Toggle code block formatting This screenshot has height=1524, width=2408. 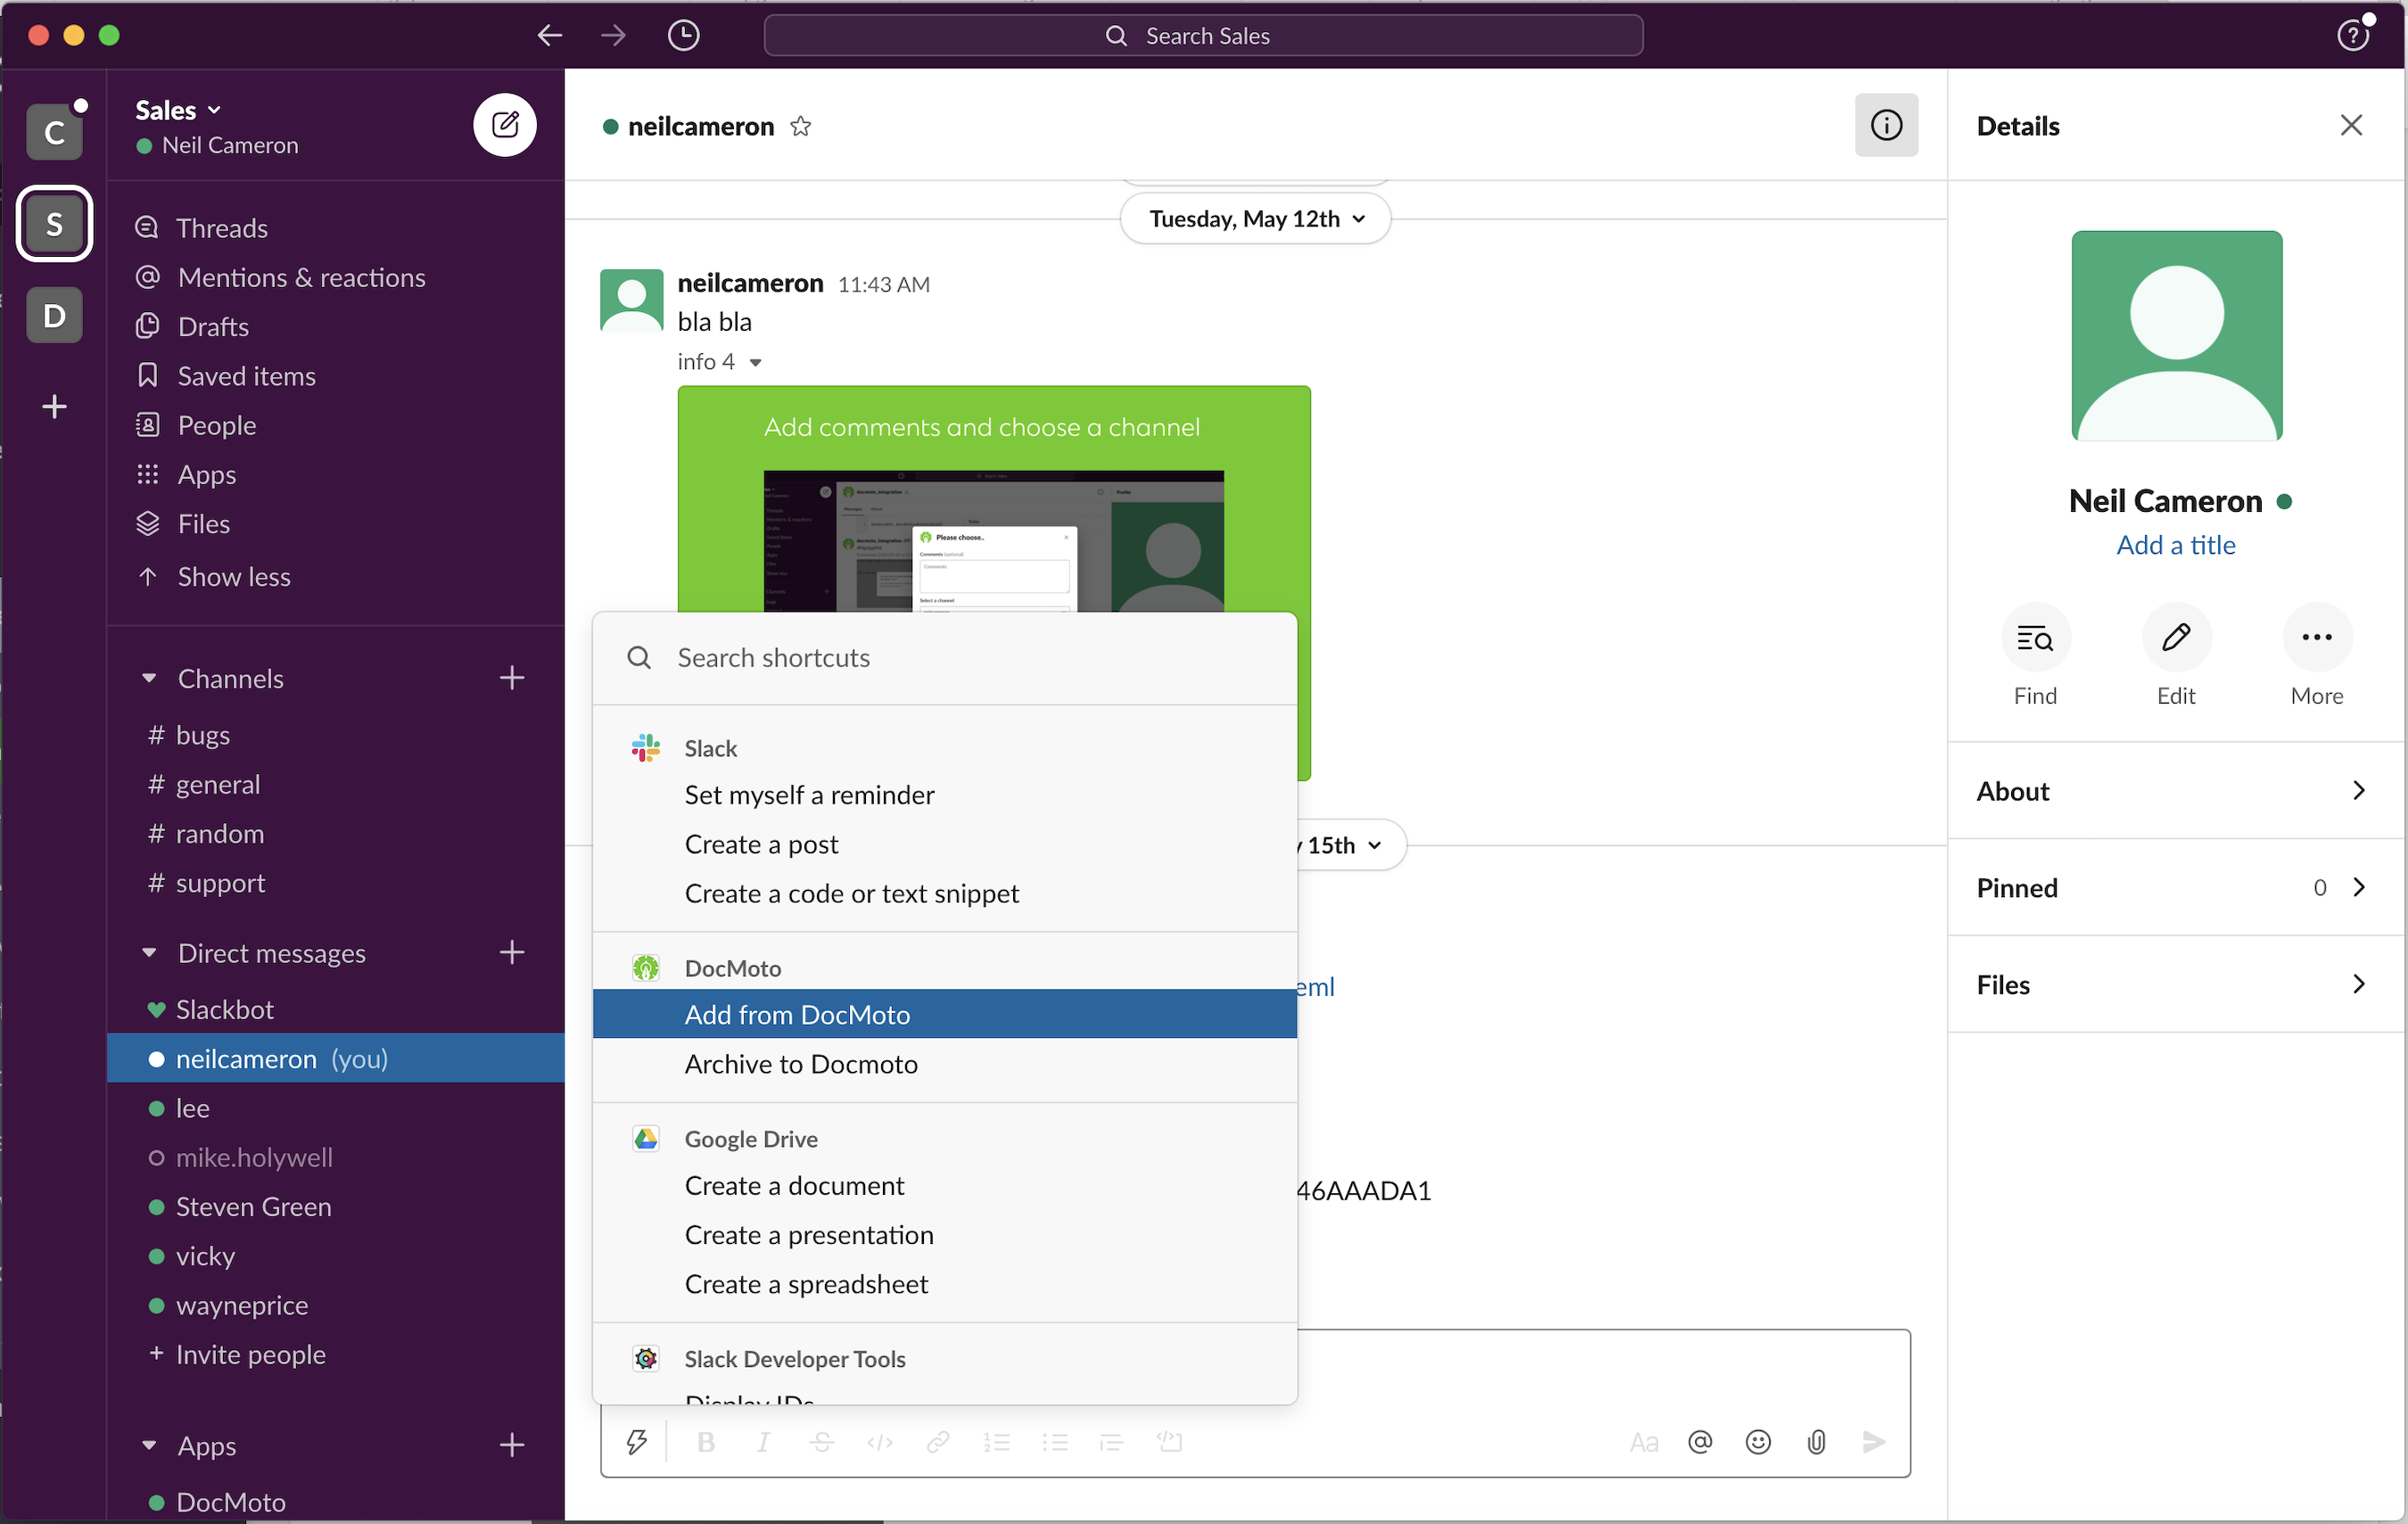(x=1169, y=1441)
